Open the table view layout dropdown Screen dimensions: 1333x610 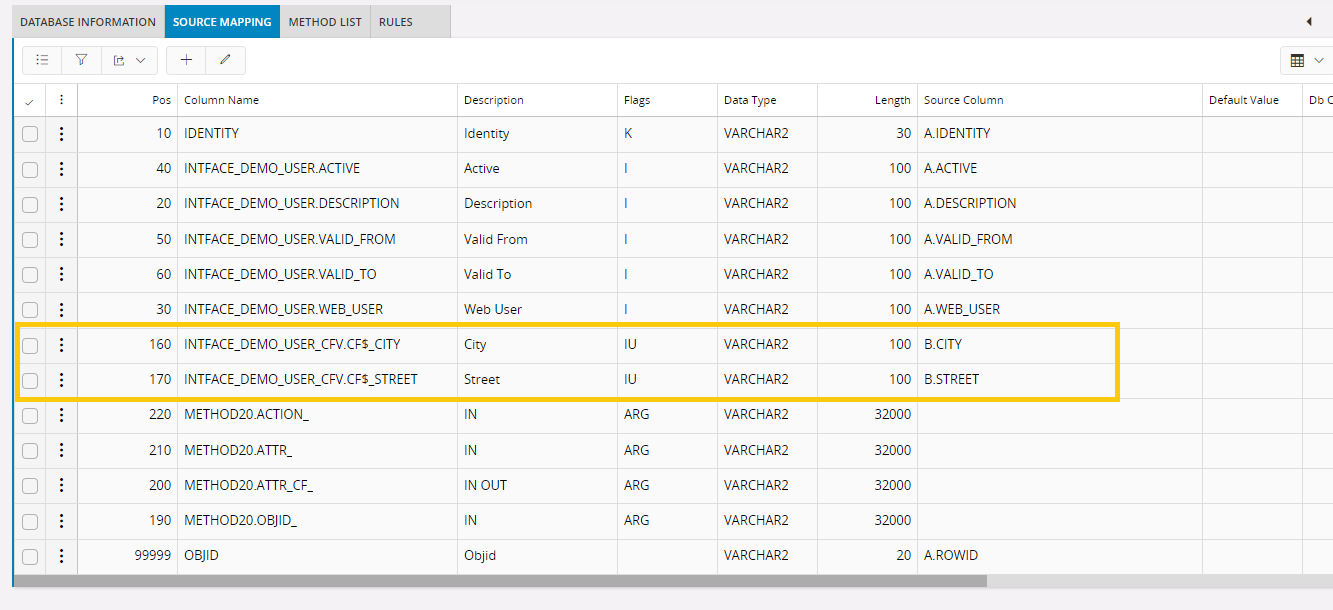pos(1306,60)
